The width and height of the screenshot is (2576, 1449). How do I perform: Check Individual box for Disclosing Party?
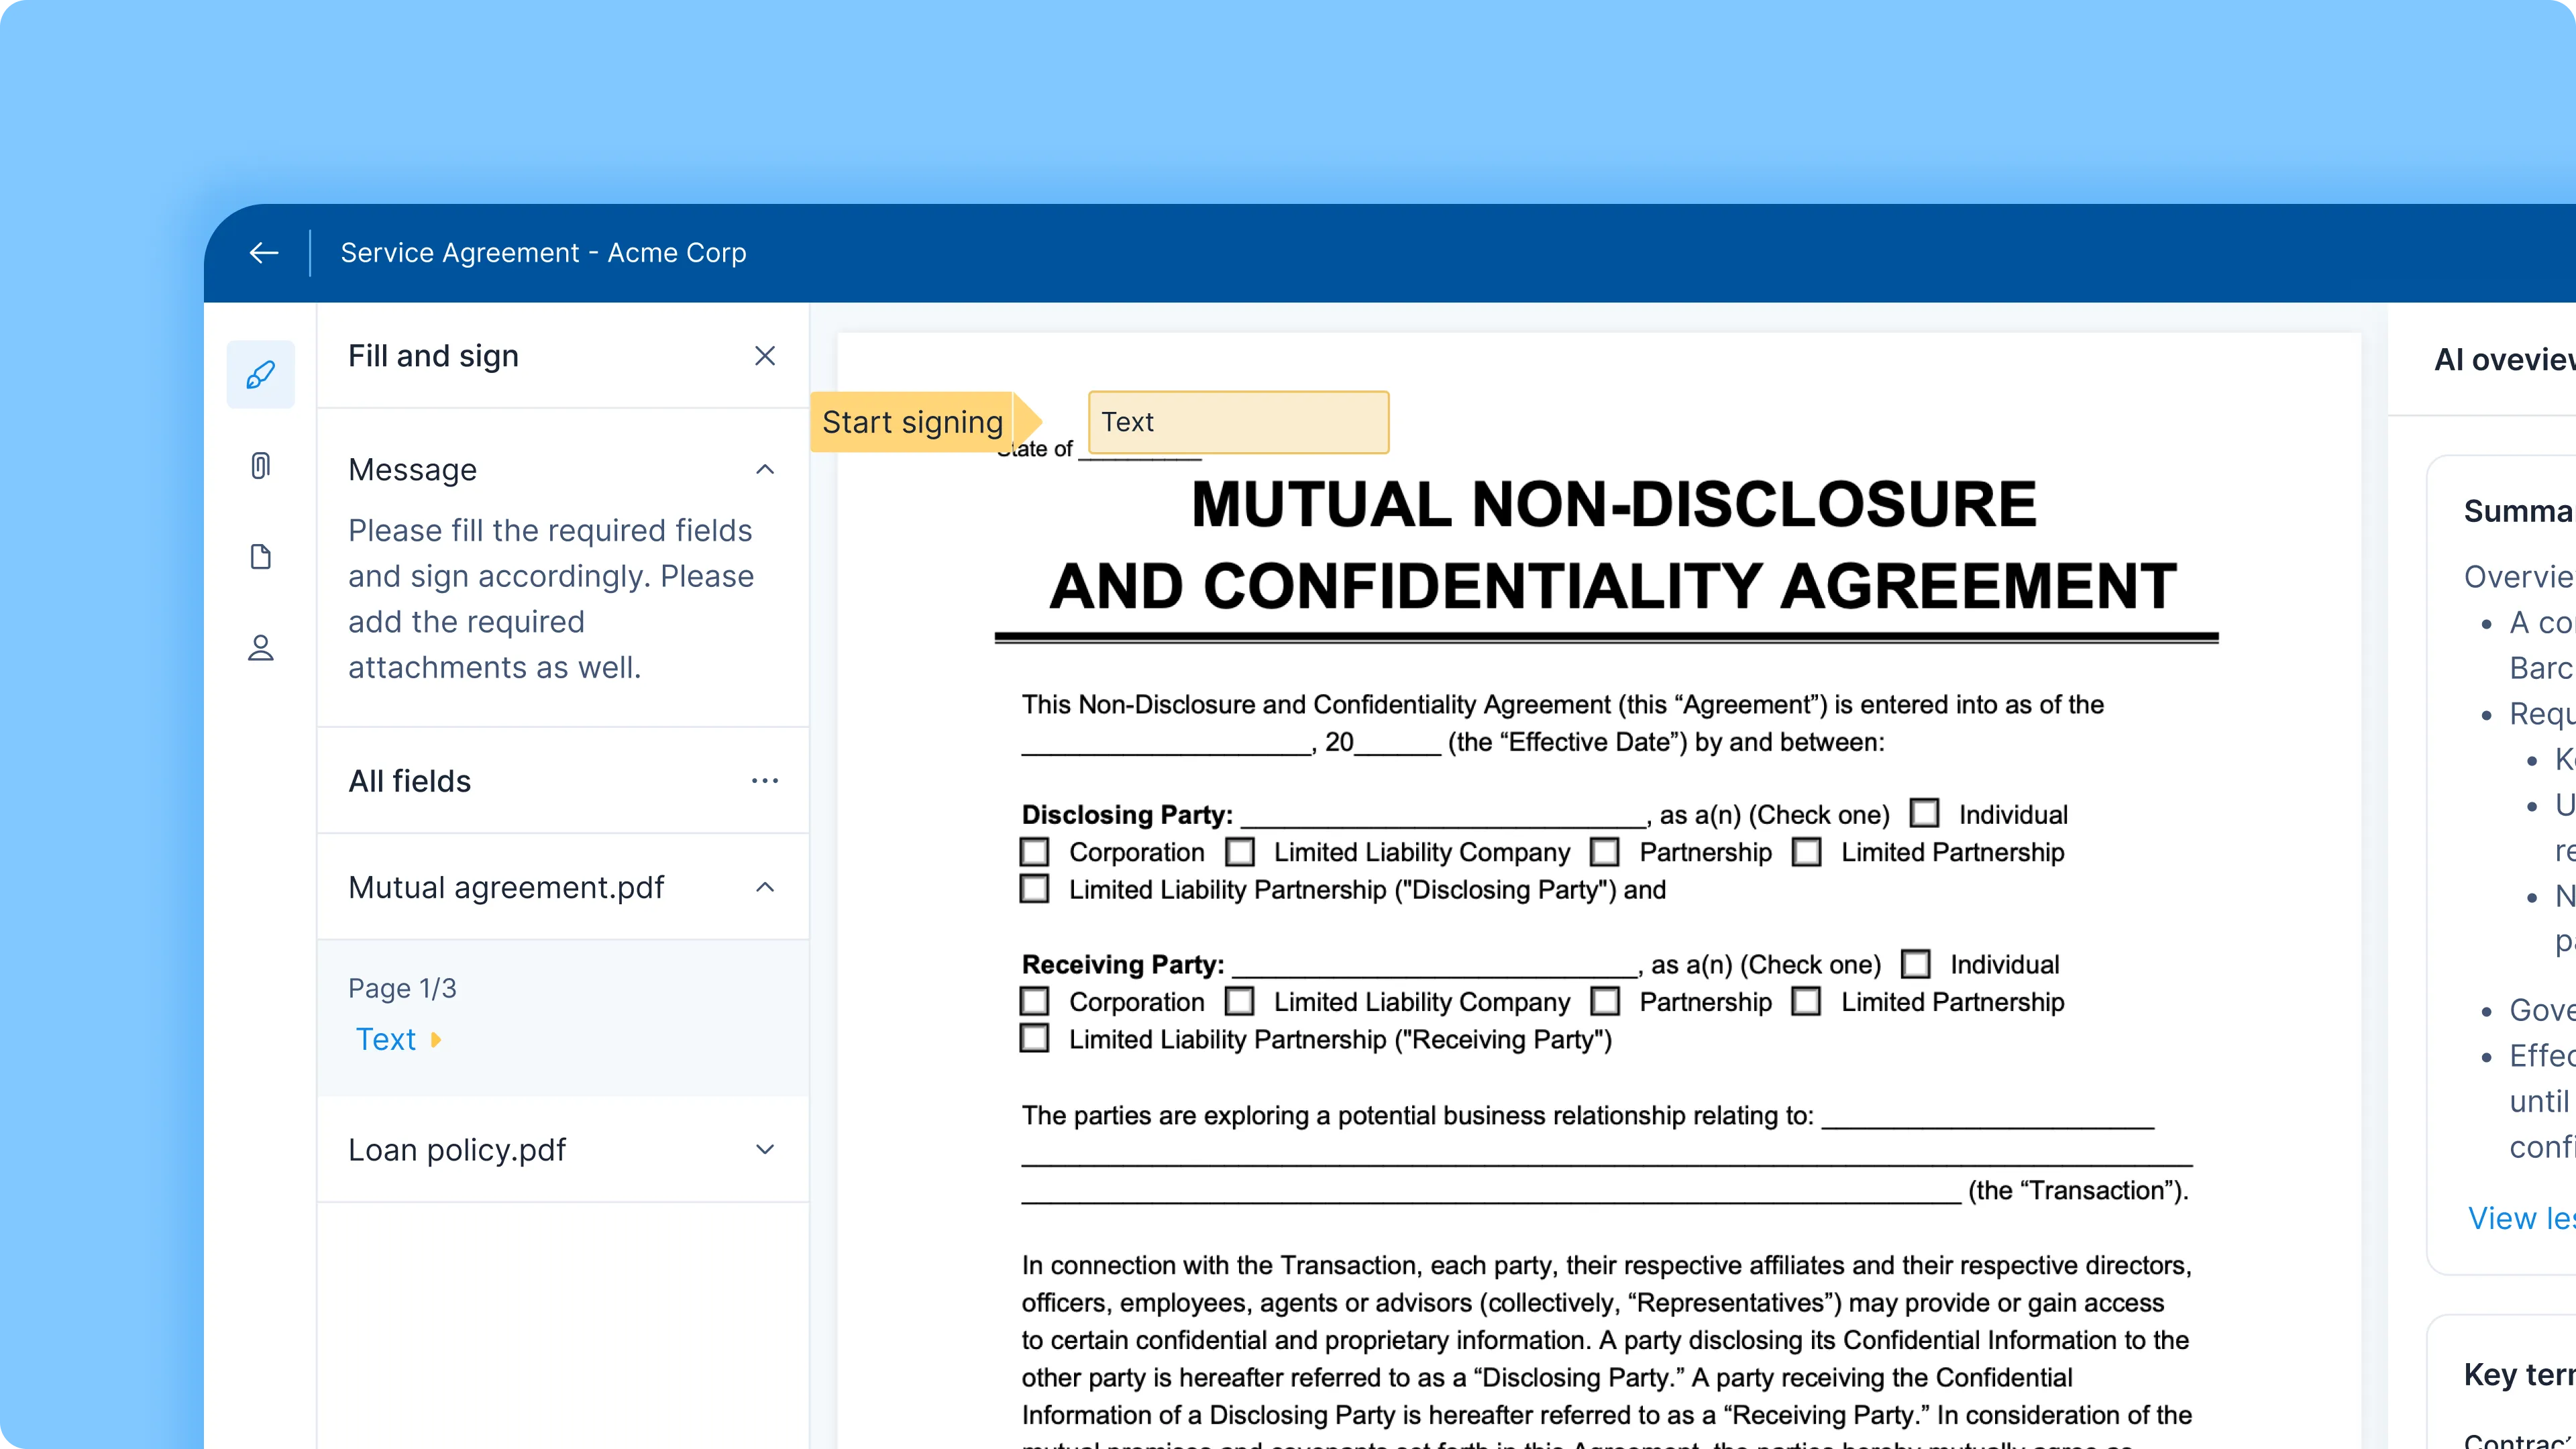(1924, 813)
